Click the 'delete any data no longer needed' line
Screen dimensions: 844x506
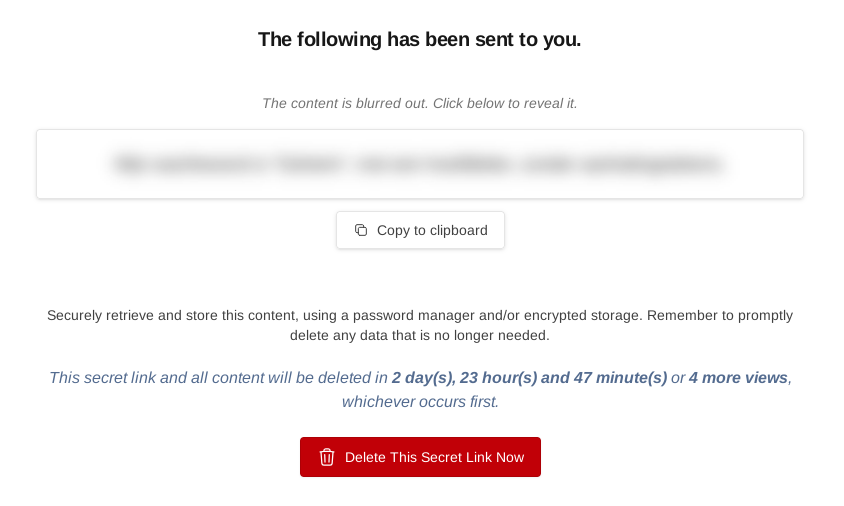click(420, 335)
